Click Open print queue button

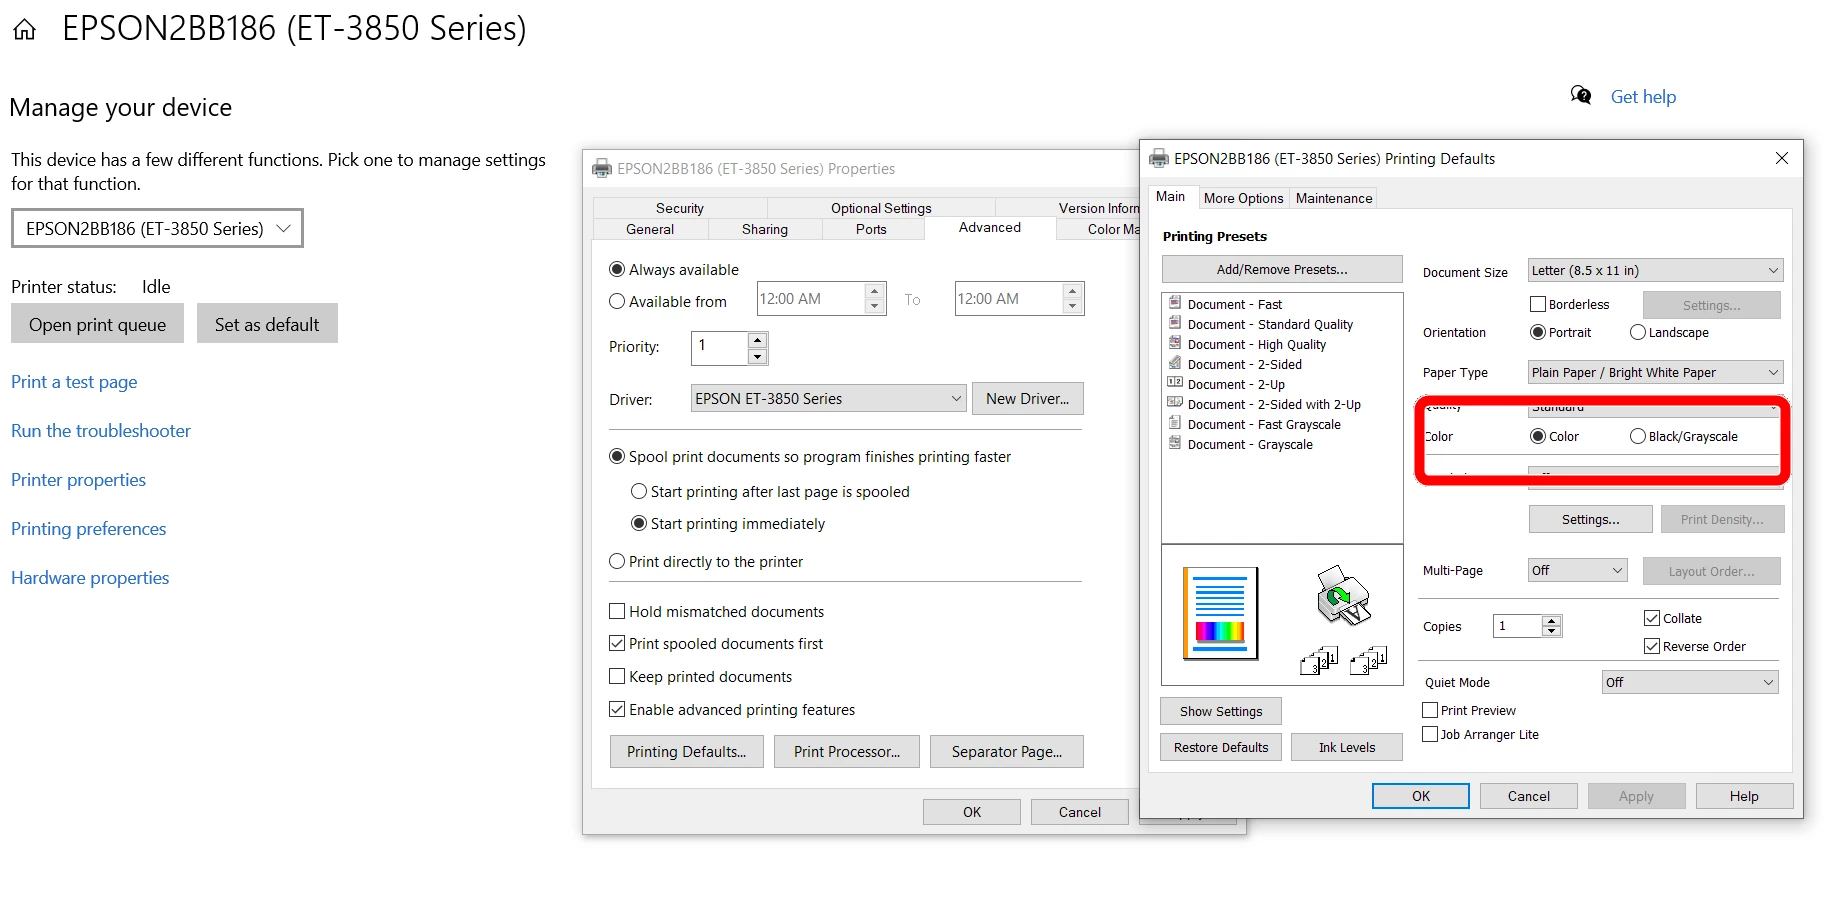click(98, 324)
